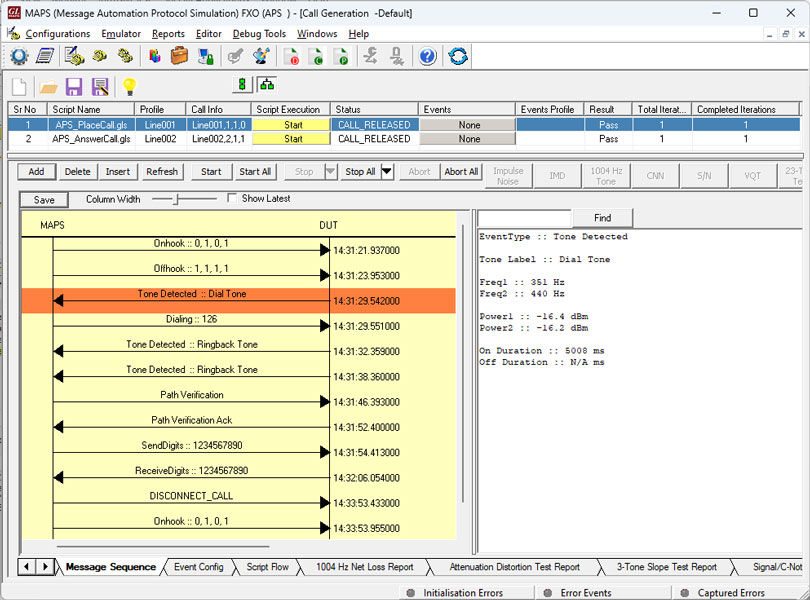Viewport: 810px width, 600px height.
Task: Click the first greyed-out arrow icon before help
Action: point(370,56)
